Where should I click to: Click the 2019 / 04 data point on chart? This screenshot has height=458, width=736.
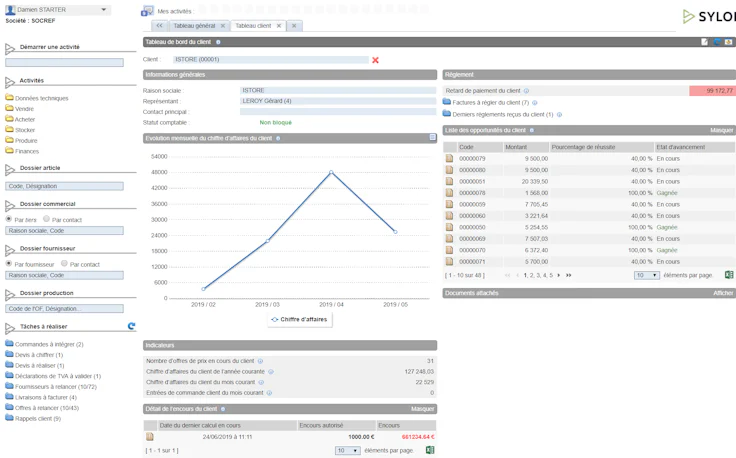click(331, 172)
